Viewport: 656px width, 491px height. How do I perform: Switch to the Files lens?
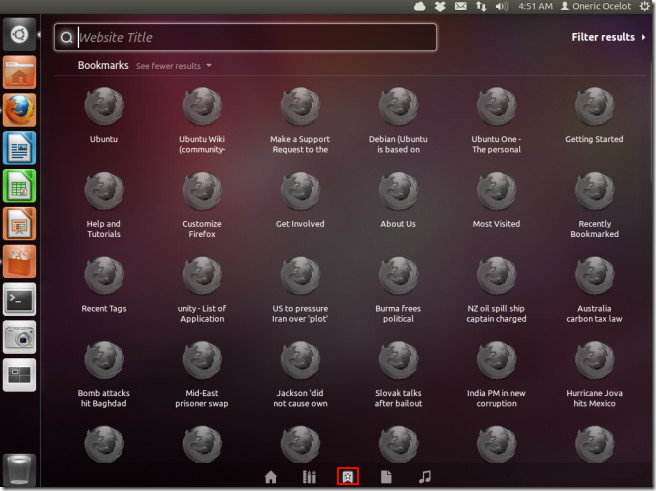pos(386,477)
